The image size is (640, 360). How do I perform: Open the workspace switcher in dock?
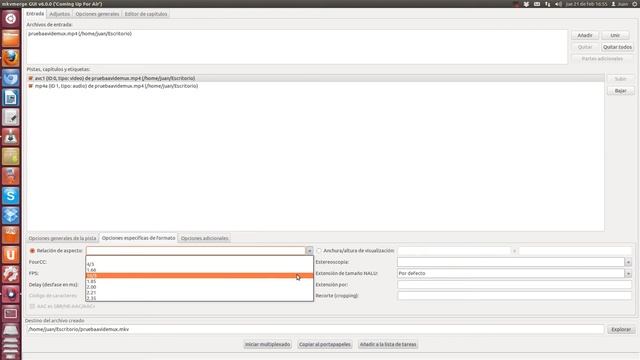coord(11,313)
